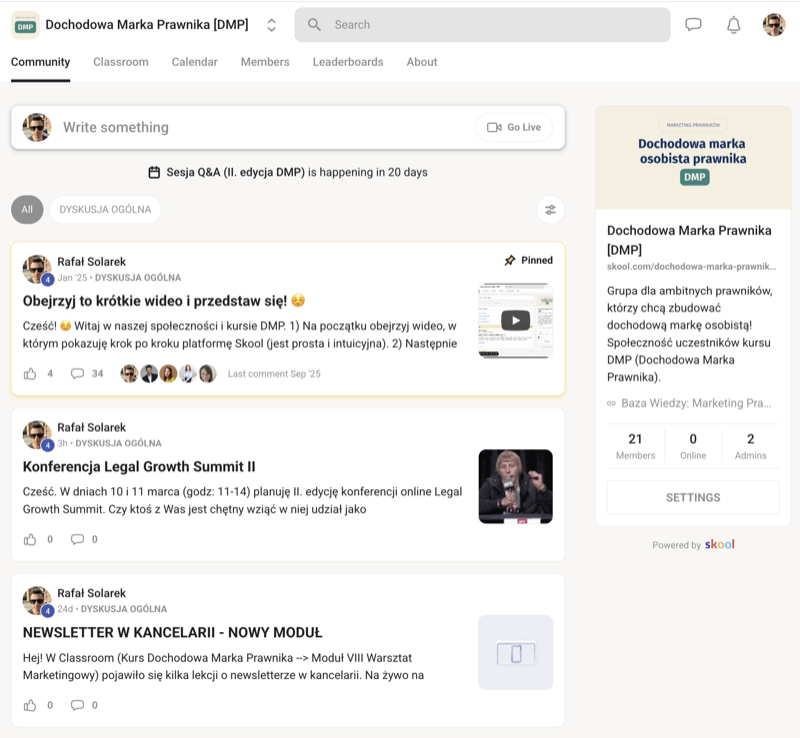Go to the Leaderboards tab
800x738 pixels.
[347, 62]
